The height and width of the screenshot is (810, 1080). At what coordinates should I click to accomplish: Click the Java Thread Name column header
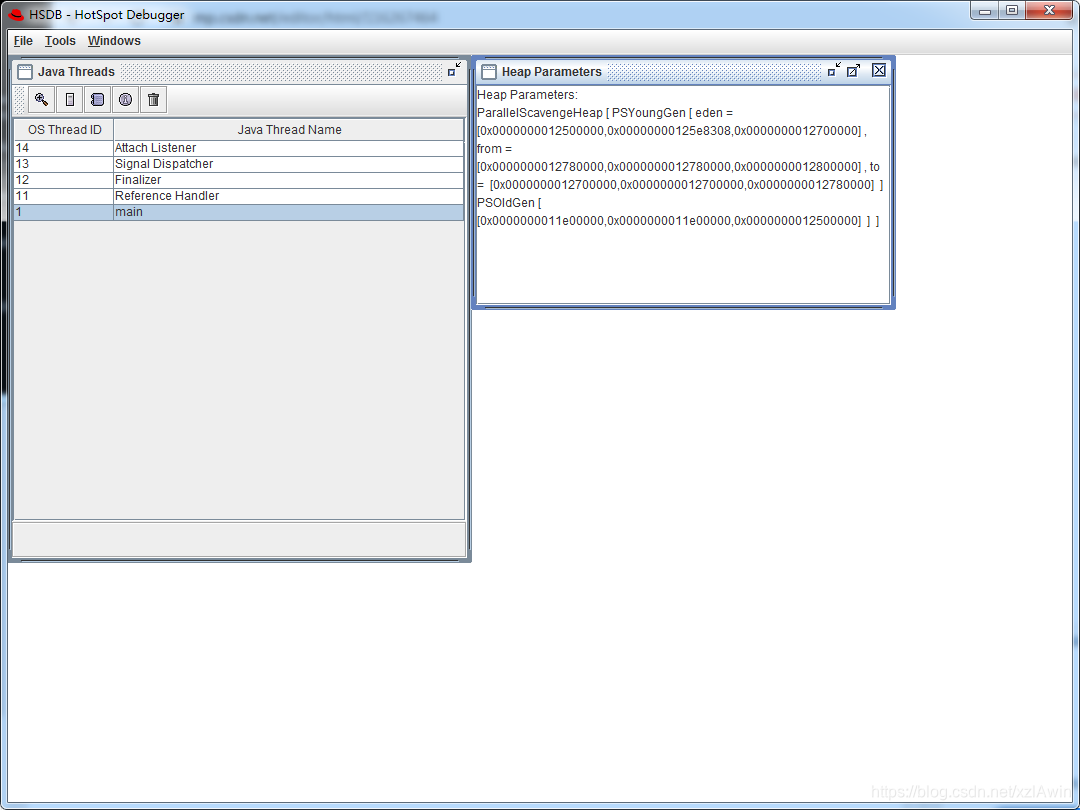coord(289,129)
